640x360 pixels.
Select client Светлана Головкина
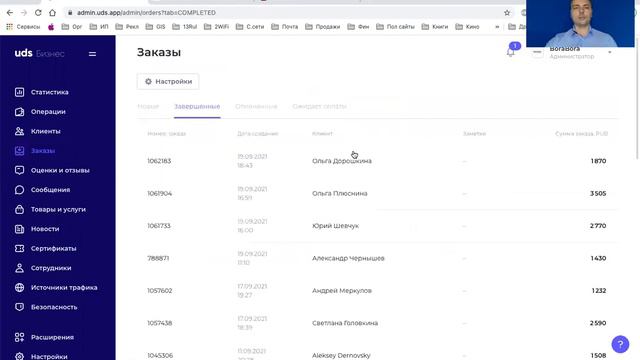[x=345, y=323]
